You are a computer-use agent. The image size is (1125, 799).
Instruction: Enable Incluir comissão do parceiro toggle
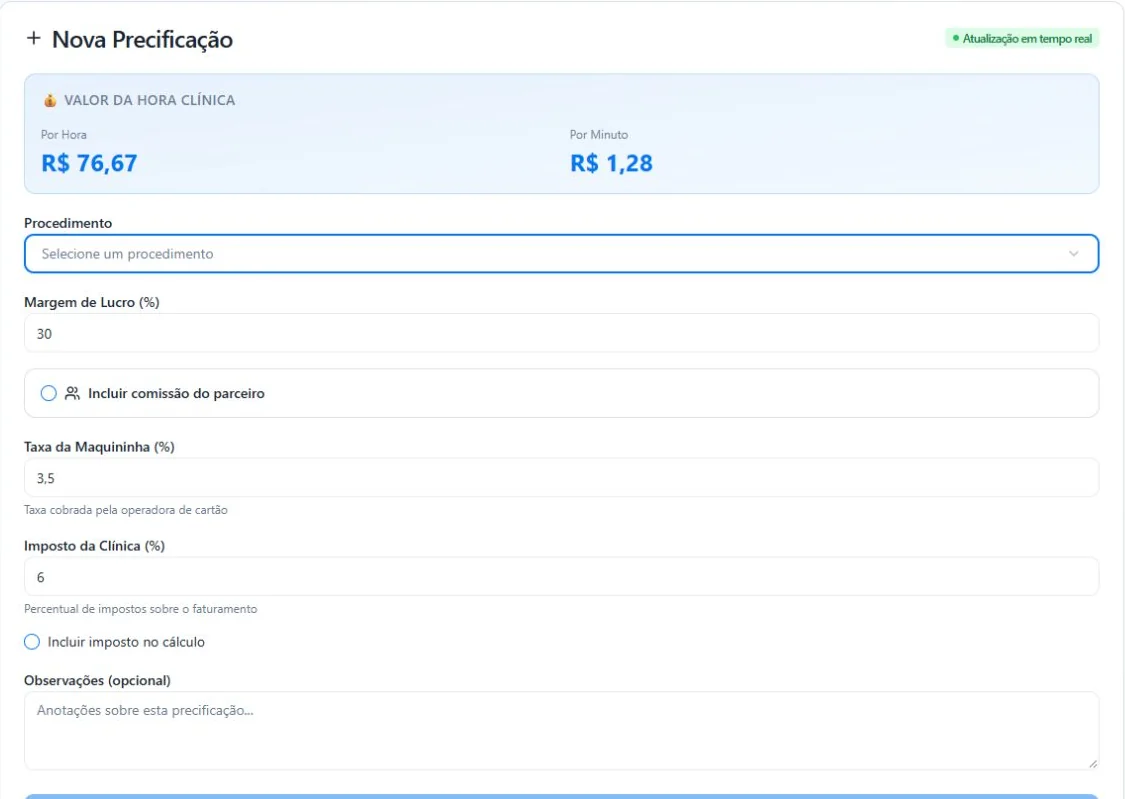tap(48, 393)
